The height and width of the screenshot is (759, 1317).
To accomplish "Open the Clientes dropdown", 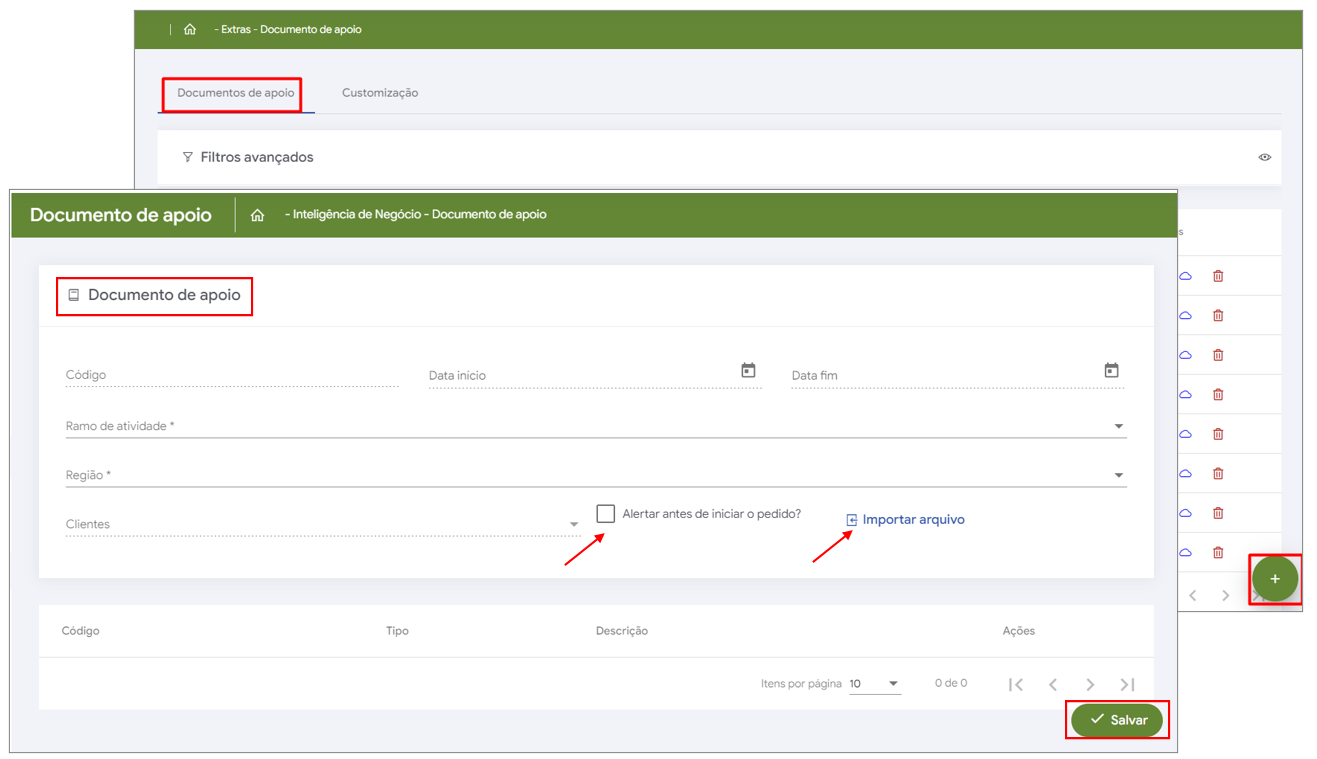I will [574, 525].
